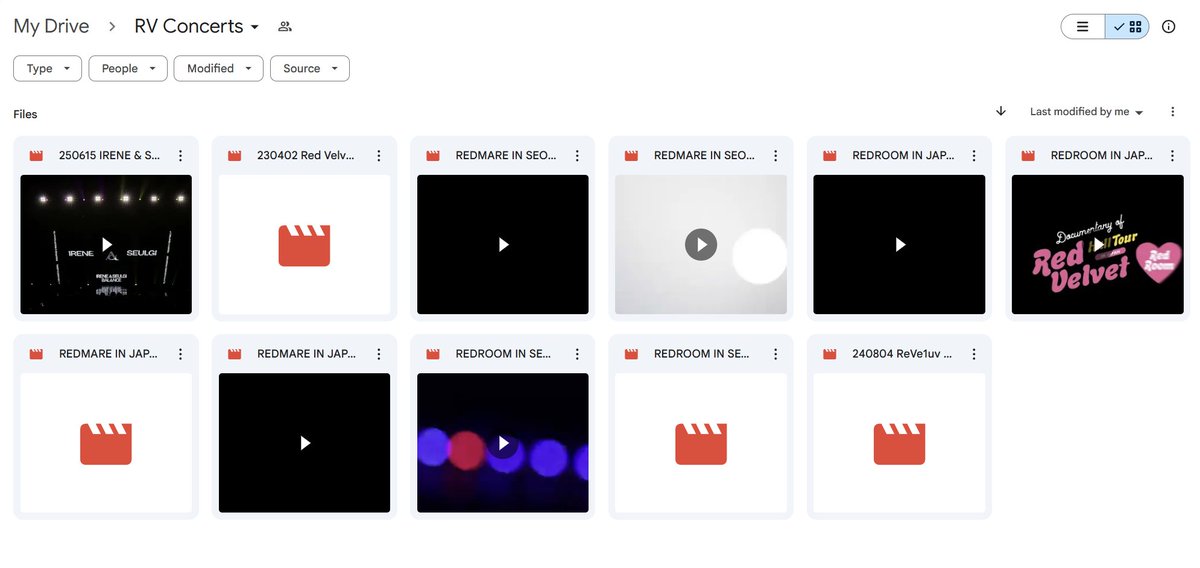The width and height of the screenshot is (1200, 568).
Task: Change the Last modified by me sort option
Action: 1087,112
